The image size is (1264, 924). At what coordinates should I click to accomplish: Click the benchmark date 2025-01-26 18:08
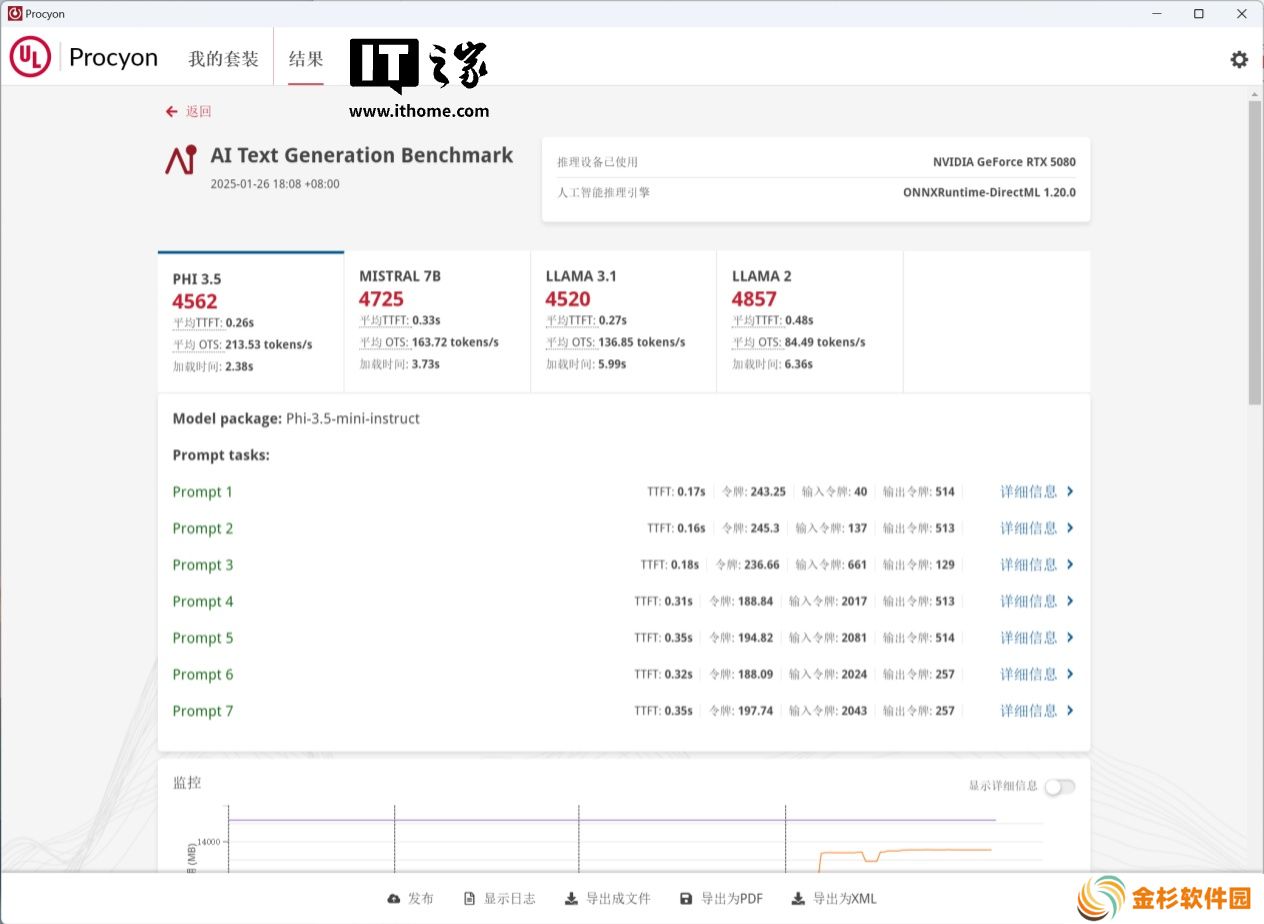pyautogui.click(x=275, y=184)
